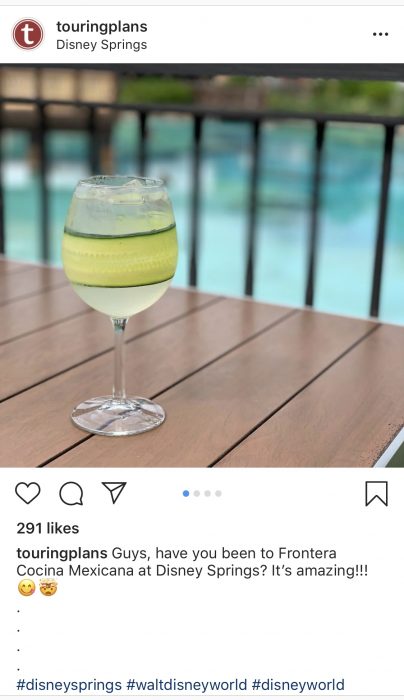
Task: Share post with paper plane icon
Action: coord(114,492)
